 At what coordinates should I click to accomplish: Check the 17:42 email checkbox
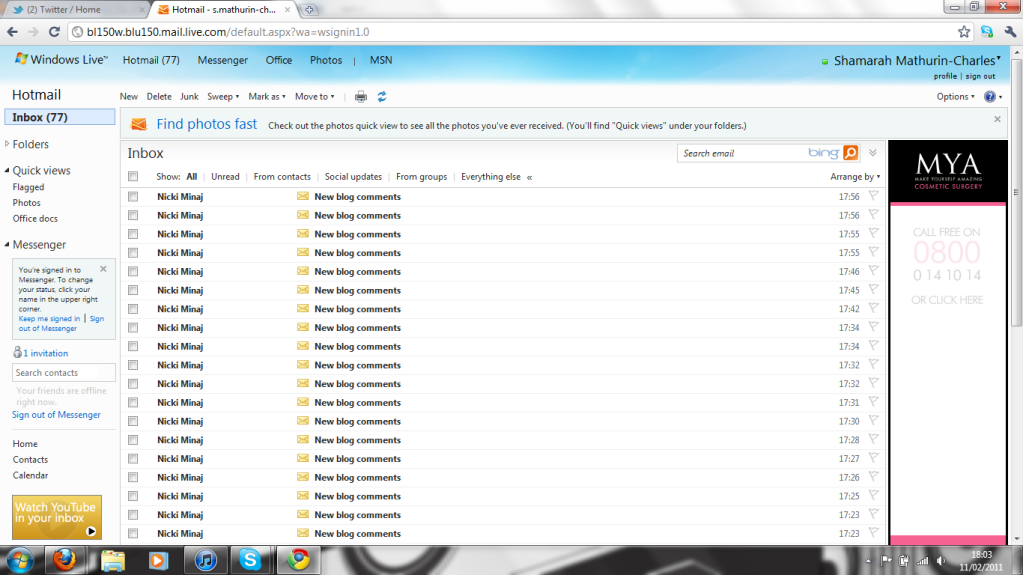[133, 308]
